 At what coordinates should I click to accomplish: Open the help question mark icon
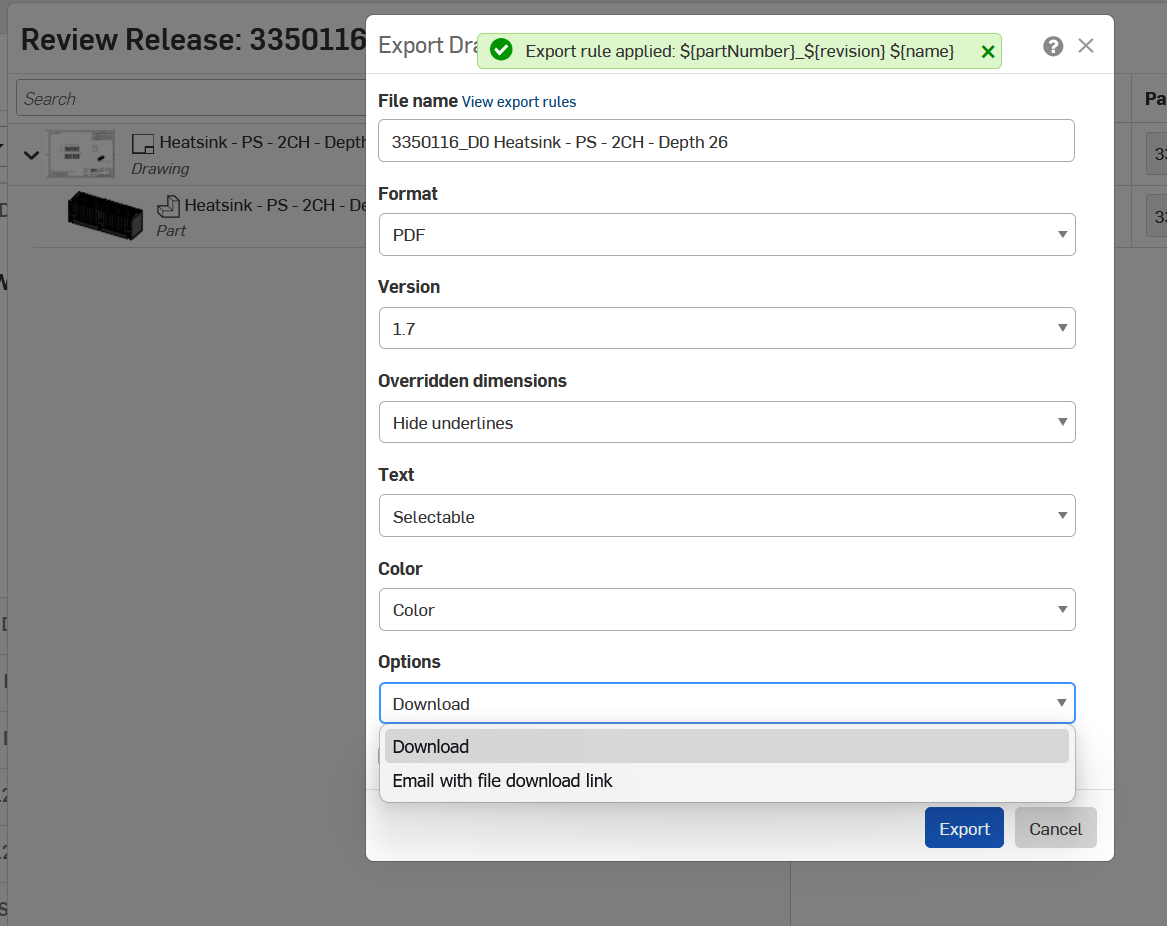[1052, 47]
